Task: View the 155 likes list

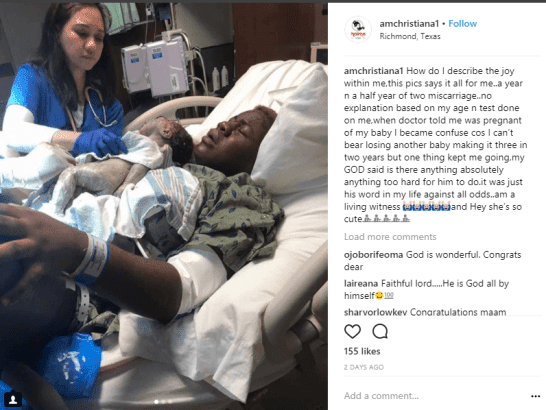Action: (362, 351)
